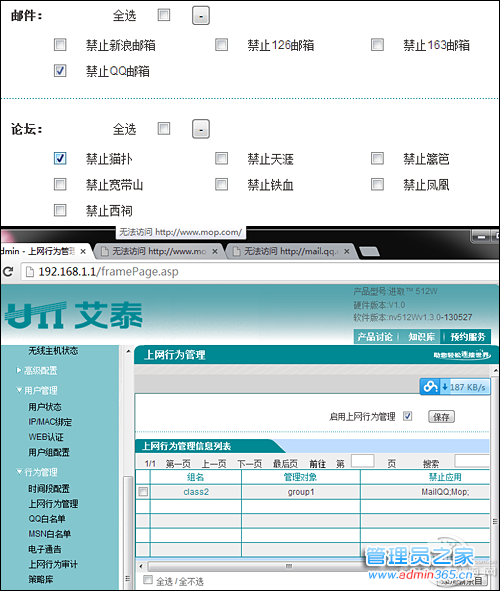This screenshot has height=591, width=500.
Task: Select the class2 row checkbox
Action: (x=143, y=491)
